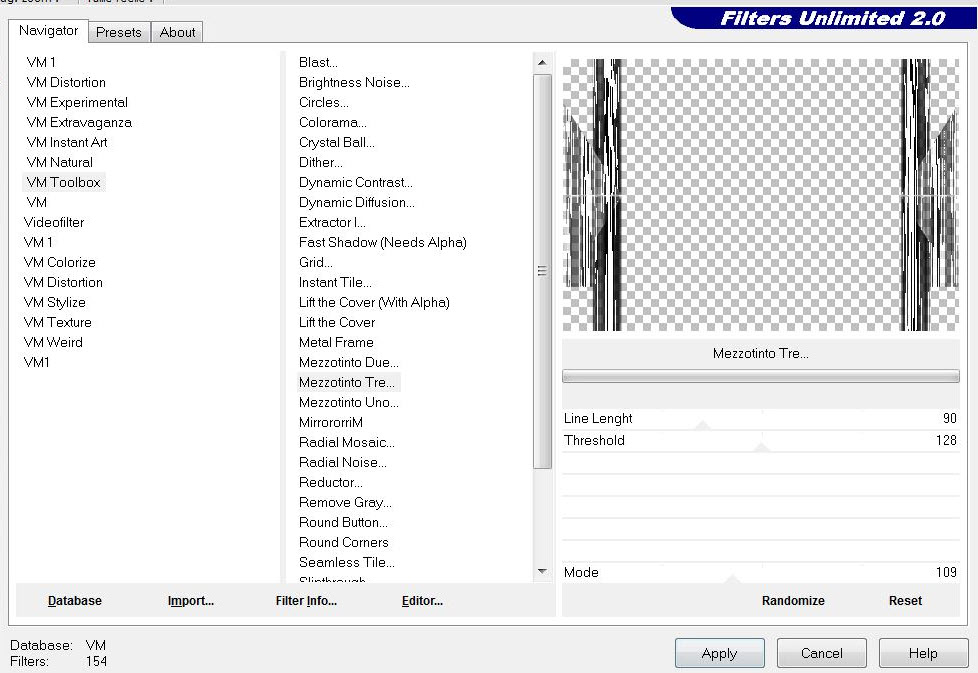978x673 pixels.
Task: Click the Threshold value 128
Action: coord(946,440)
